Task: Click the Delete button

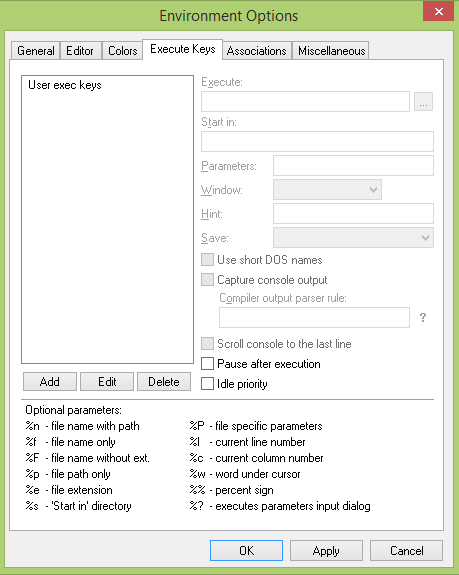Action: (164, 382)
